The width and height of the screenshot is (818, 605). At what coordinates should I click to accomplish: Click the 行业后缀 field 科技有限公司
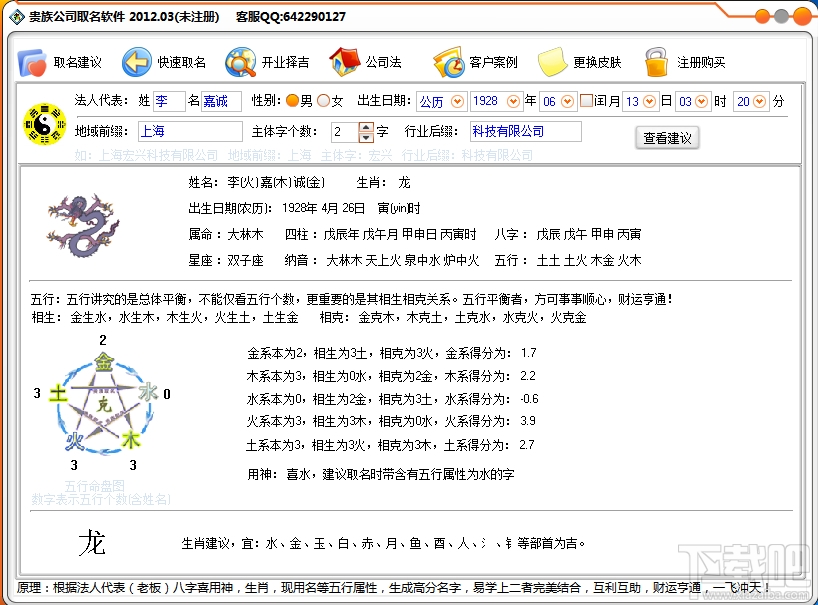[x=526, y=131]
